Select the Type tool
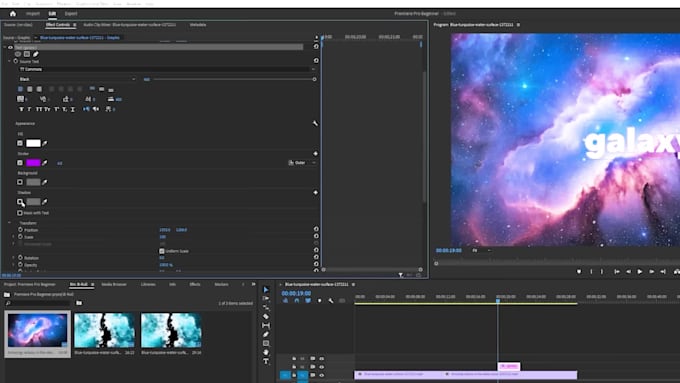Screen dimensions: 680x383 coord(266,361)
